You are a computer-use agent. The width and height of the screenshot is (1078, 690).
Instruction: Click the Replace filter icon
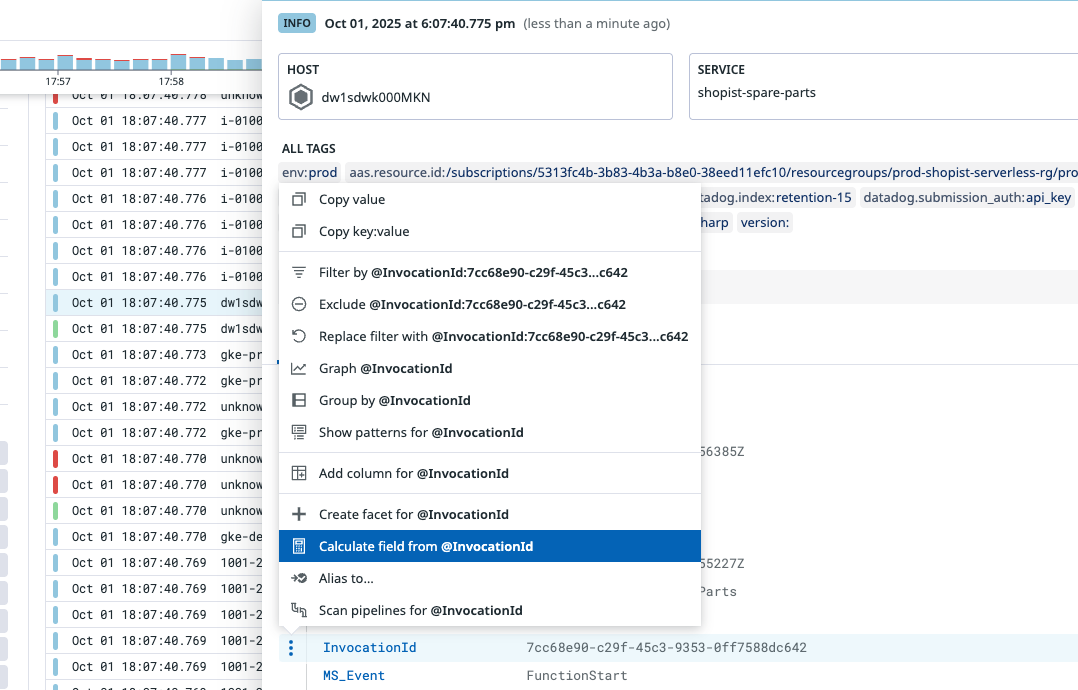tap(298, 337)
